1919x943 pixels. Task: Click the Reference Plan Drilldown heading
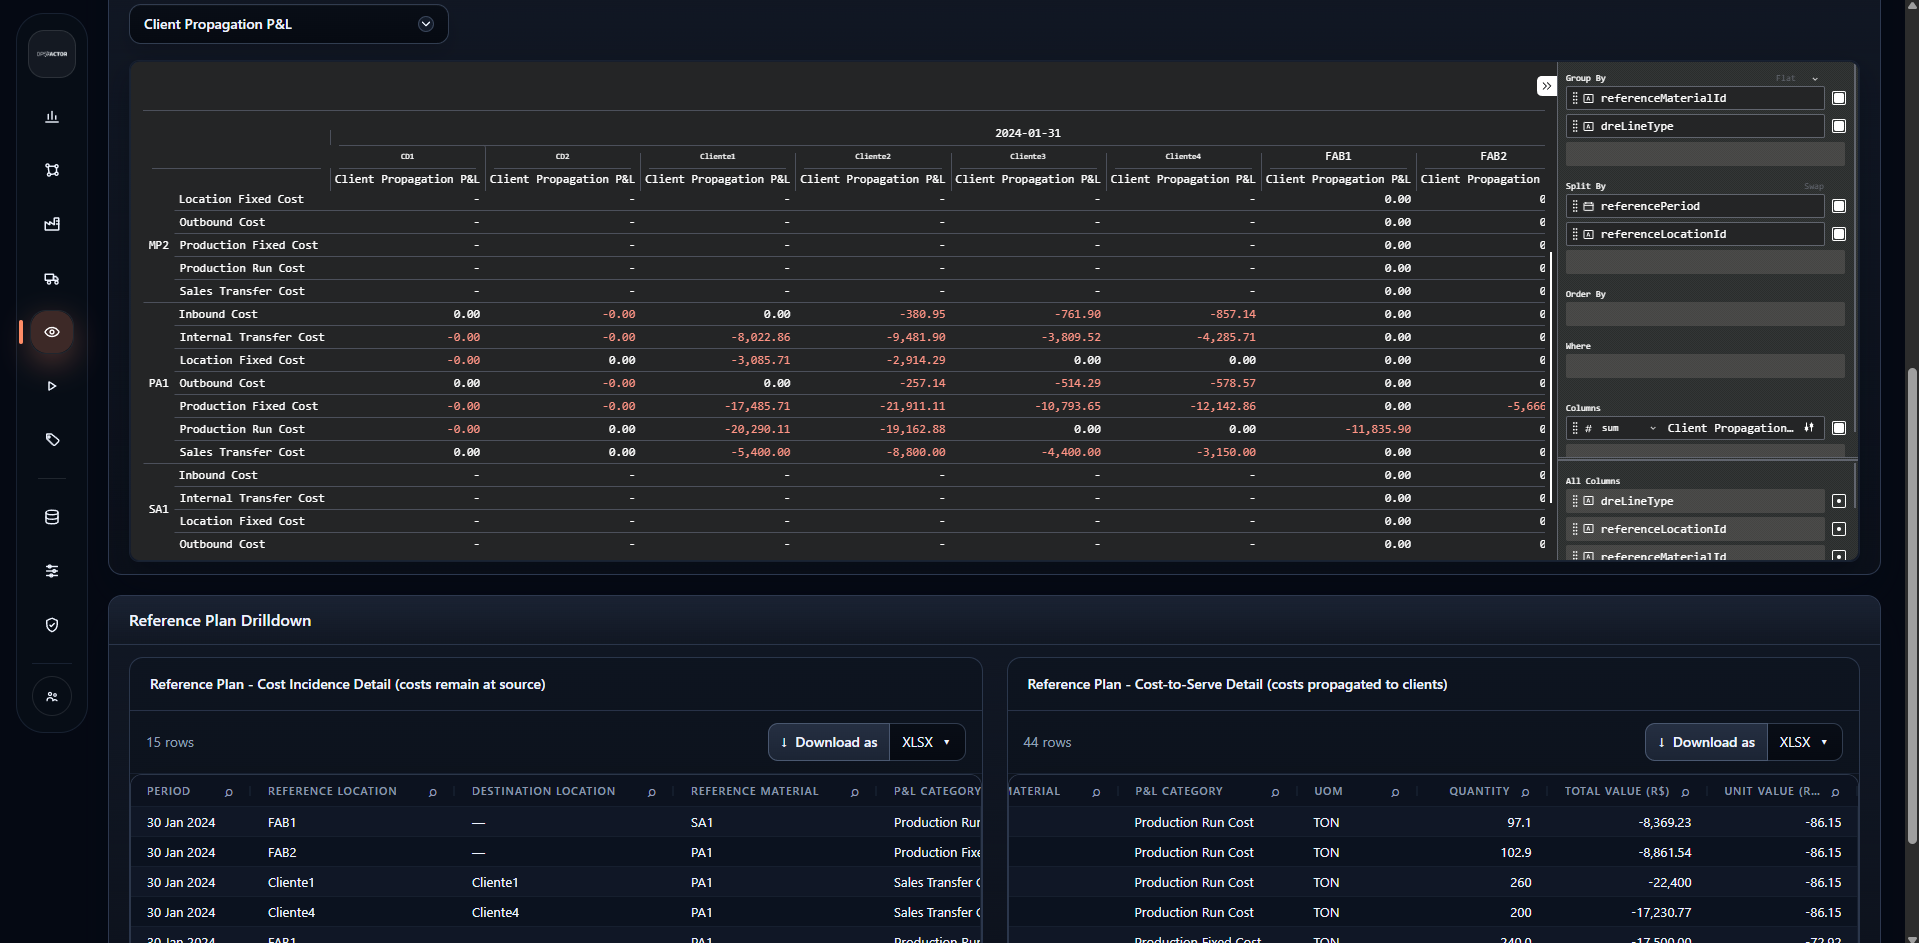[220, 620]
